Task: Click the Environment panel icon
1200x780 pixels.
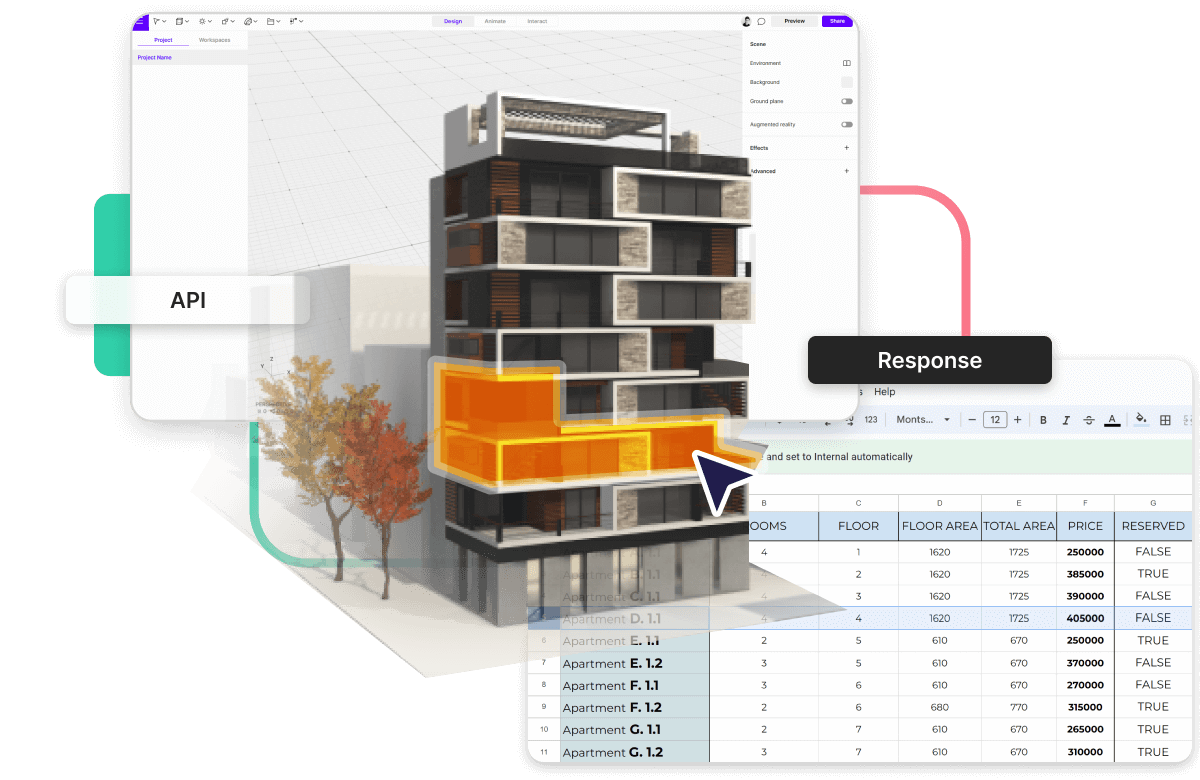Action: pyautogui.click(x=846, y=63)
